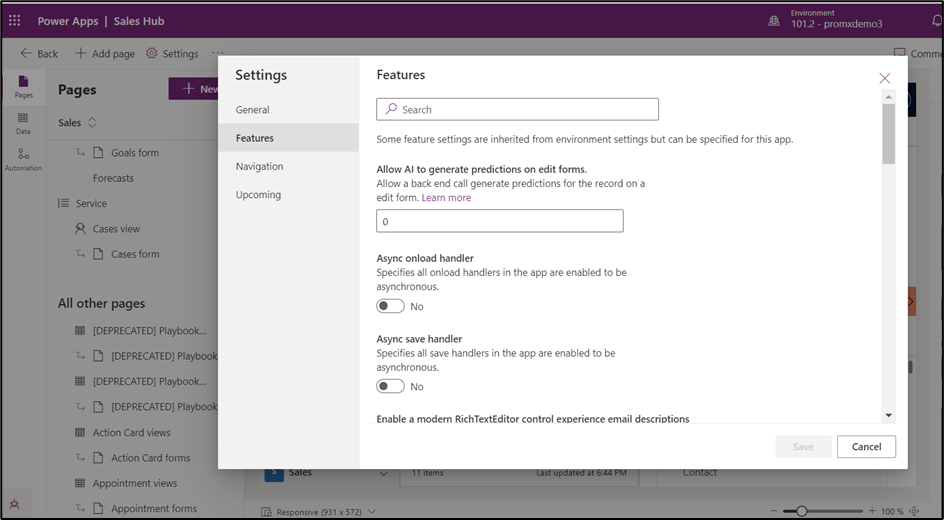Viewport: 944px width, 520px height.
Task: Adjust the zoom slider in status bar
Action: 800,511
